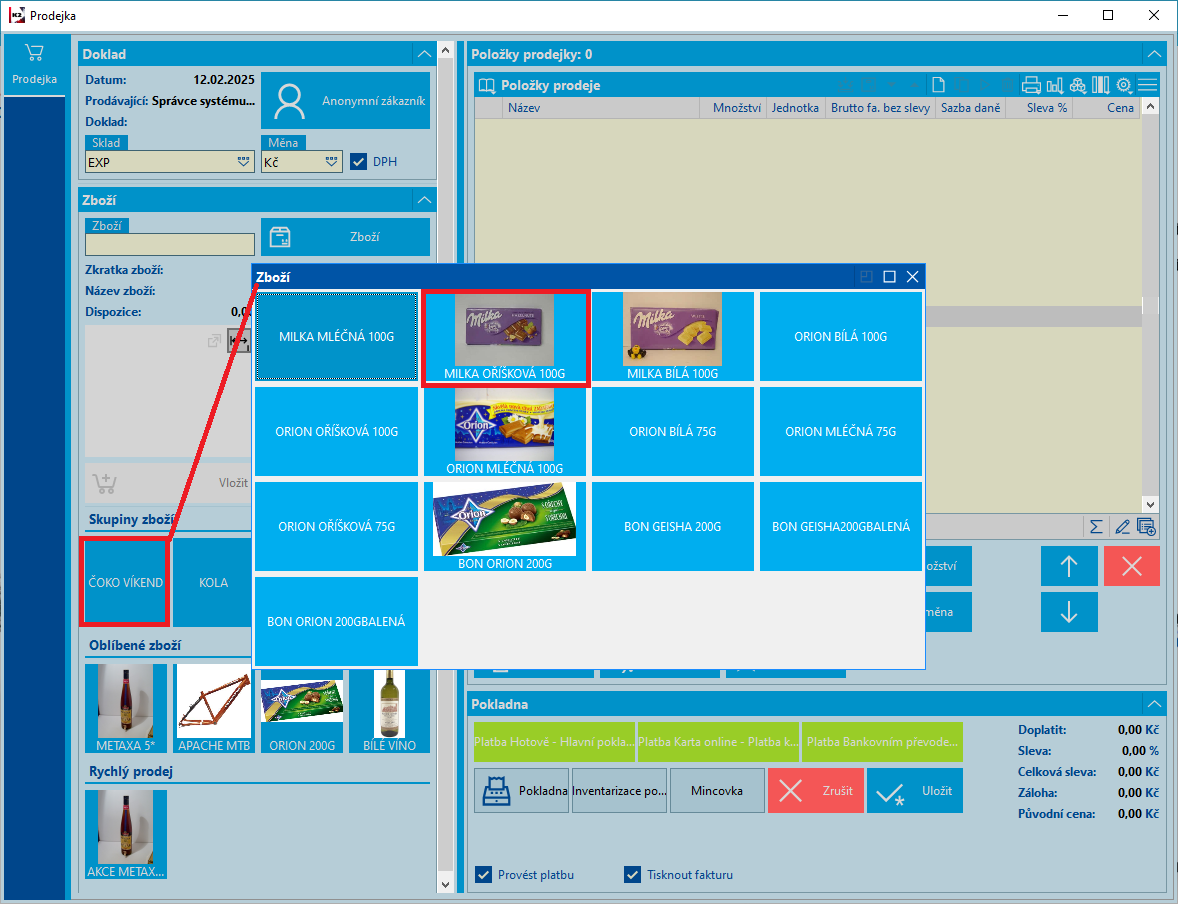Image resolution: width=1178 pixels, height=904 pixels.
Task: Click the new document icon in Položky prodeje toolbar
Action: pyautogui.click(x=938, y=85)
